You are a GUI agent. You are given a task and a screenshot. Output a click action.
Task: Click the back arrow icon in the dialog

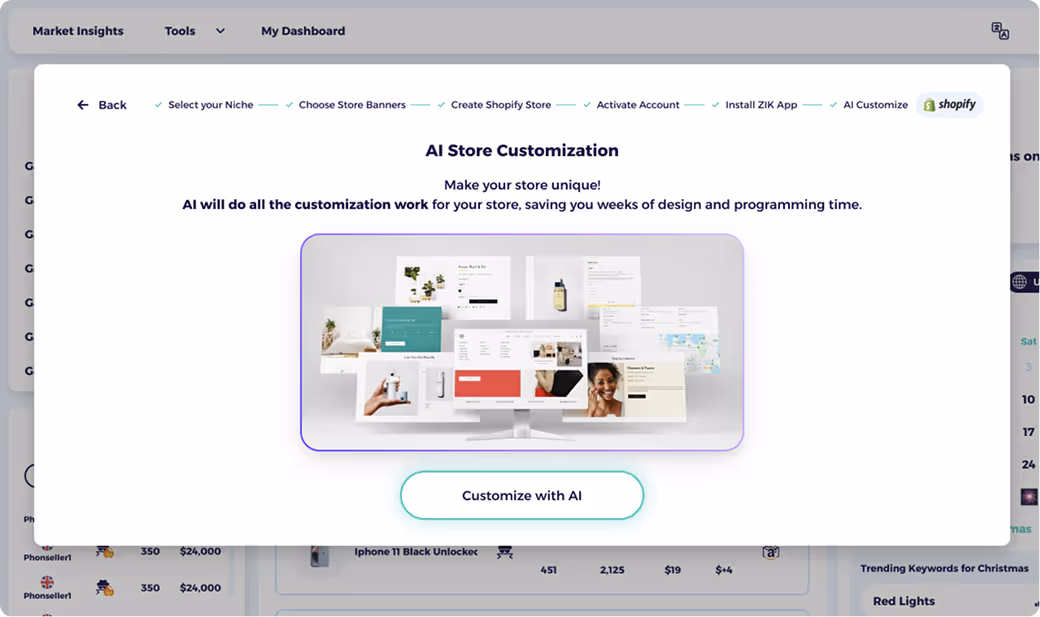coord(84,104)
